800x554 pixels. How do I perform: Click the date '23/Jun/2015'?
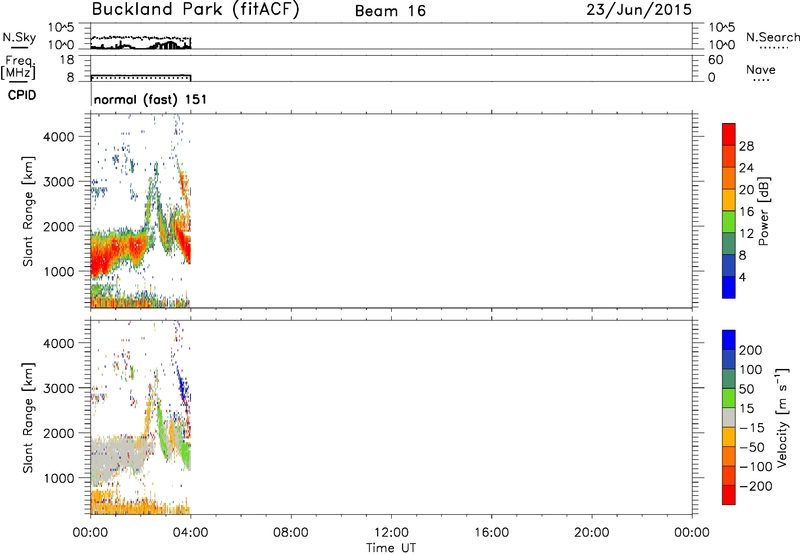(x=639, y=10)
